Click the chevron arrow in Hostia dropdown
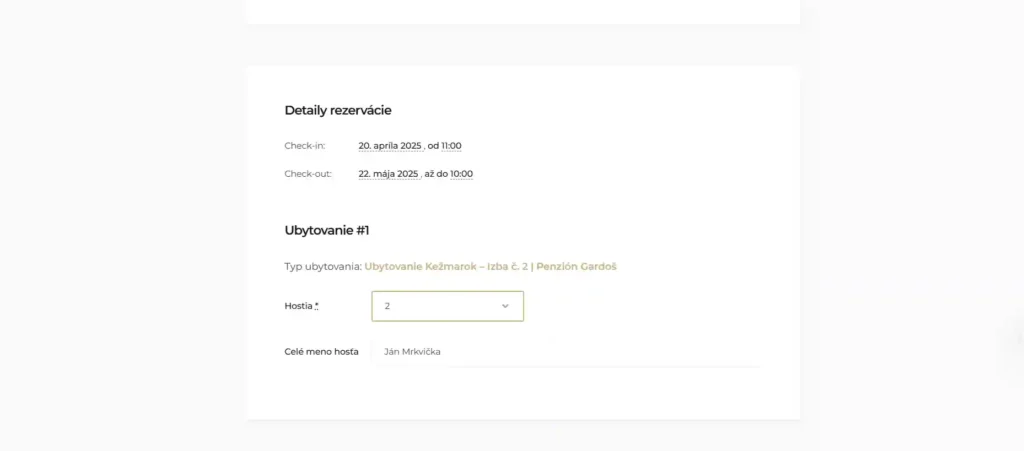 pyautogui.click(x=505, y=306)
